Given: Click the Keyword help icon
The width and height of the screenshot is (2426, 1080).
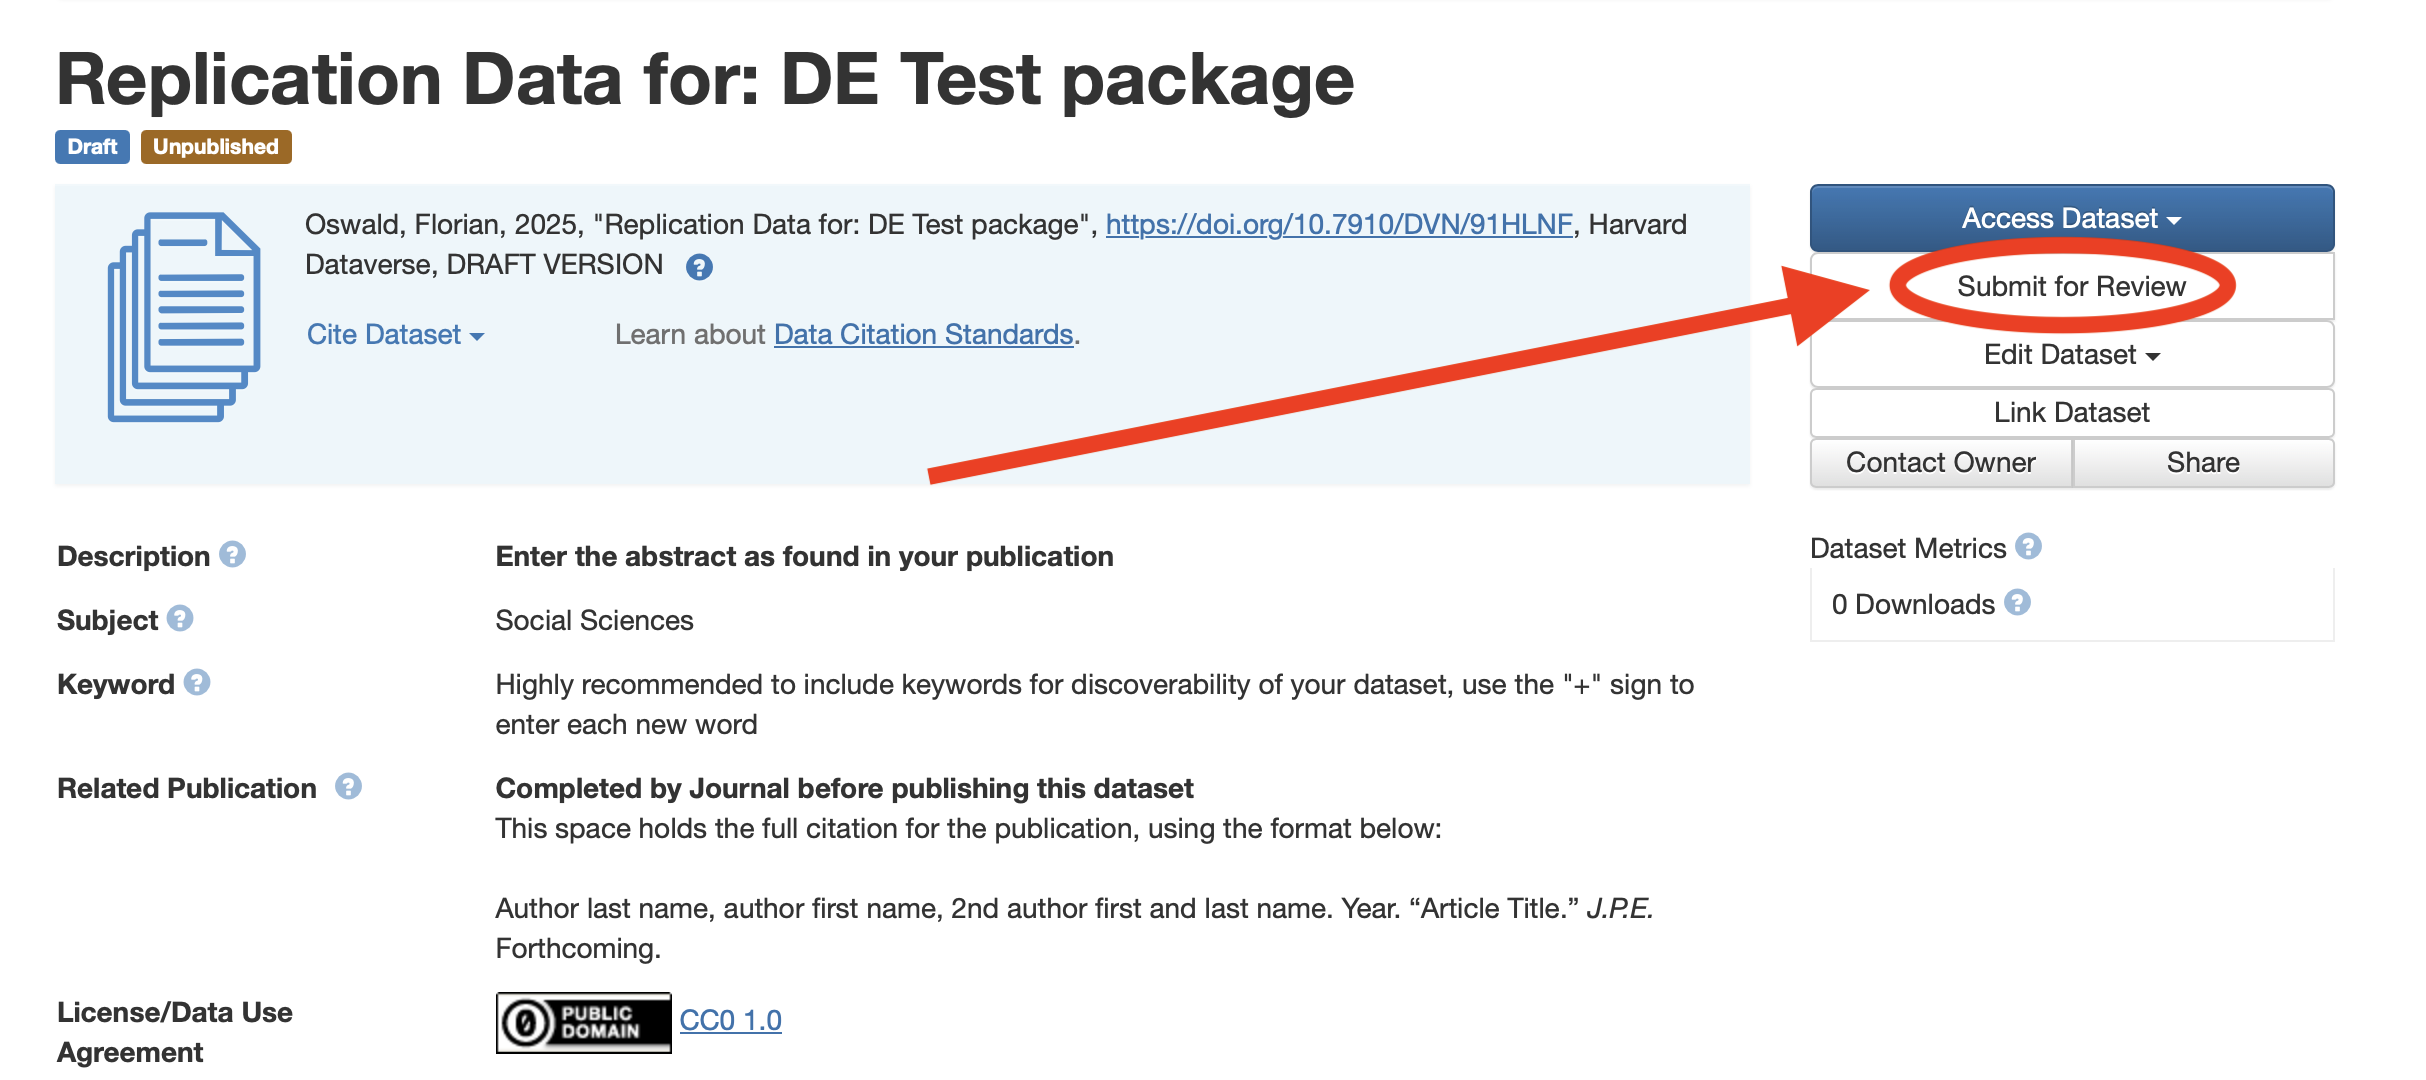Looking at the screenshot, I should click(x=198, y=683).
